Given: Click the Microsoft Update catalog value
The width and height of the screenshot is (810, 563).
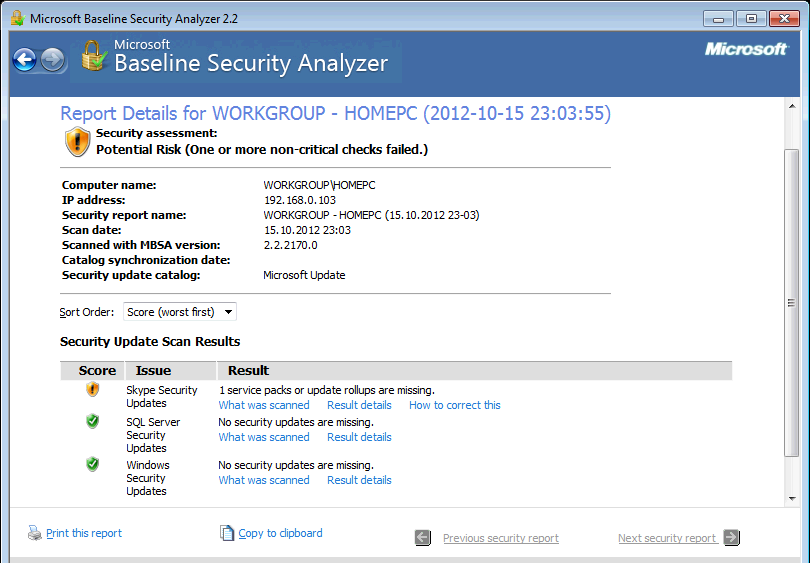Looking at the screenshot, I should (304, 275).
